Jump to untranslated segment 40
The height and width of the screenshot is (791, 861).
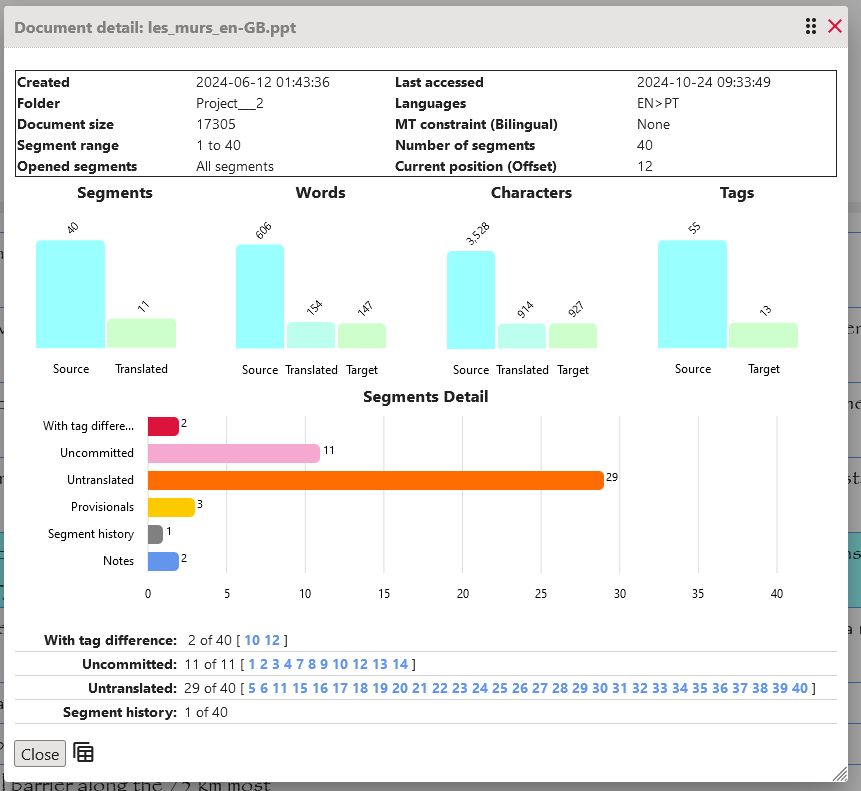[800, 688]
